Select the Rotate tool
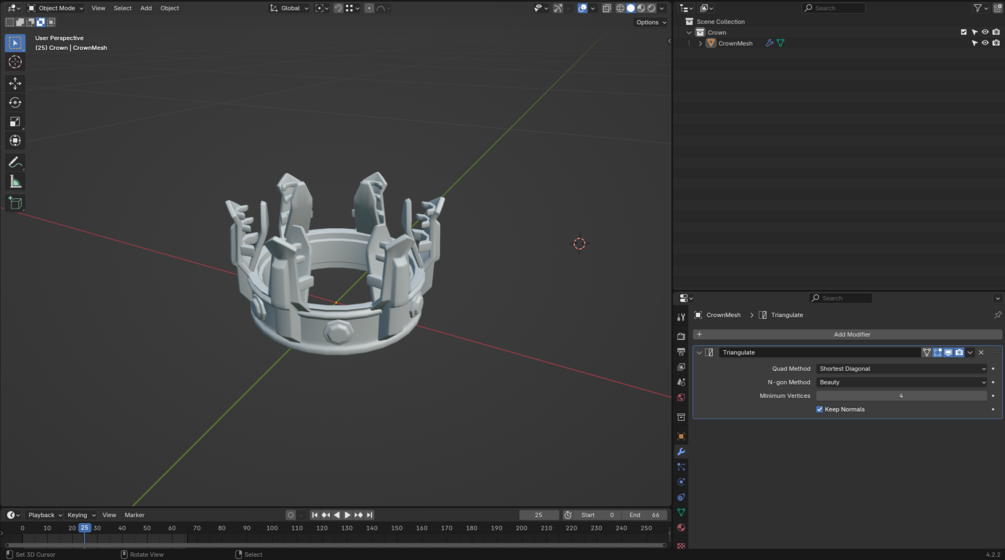Image resolution: width=1005 pixels, height=560 pixels. pyautogui.click(x=15, y=103)
